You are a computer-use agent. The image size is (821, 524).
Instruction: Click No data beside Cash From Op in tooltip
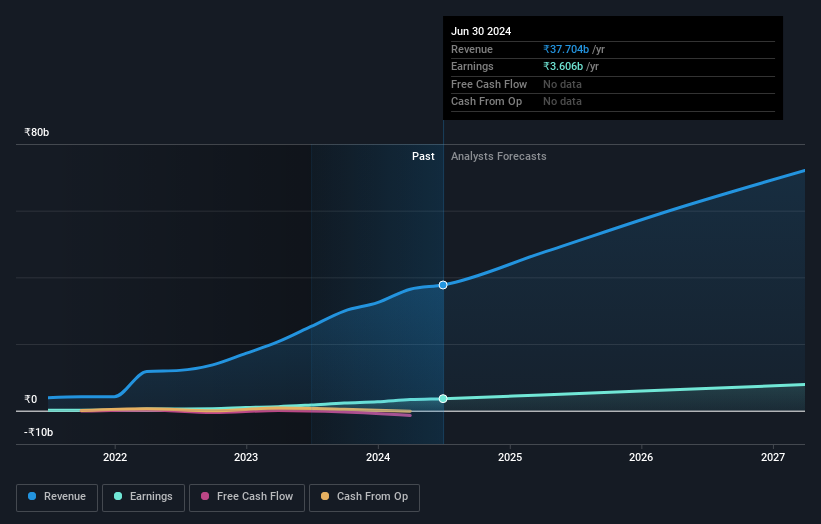[562, 102]
